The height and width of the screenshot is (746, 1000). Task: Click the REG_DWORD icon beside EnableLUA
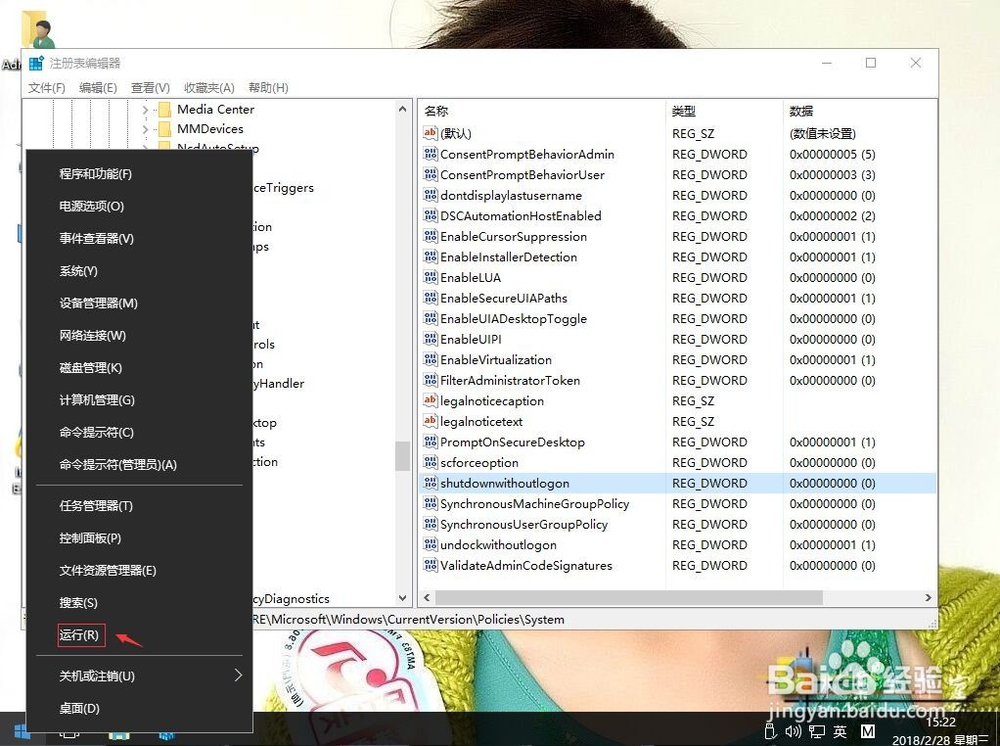tap(431, 277)
